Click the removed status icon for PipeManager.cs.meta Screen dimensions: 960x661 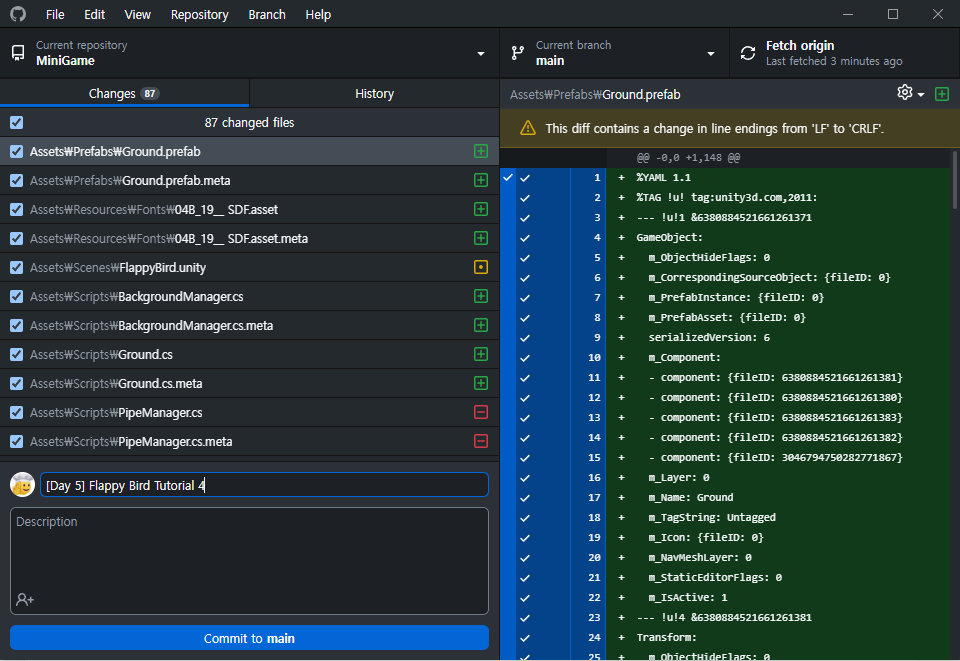(x=481, y=441)
